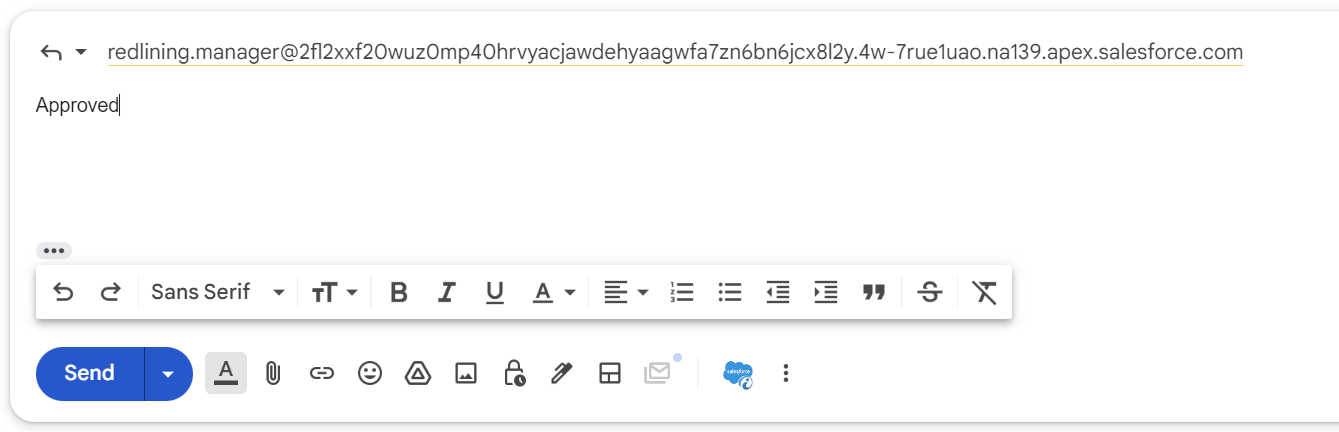1339x432 pixels.
Task: Toggle underline formatting
Action: tap(494, 292)
